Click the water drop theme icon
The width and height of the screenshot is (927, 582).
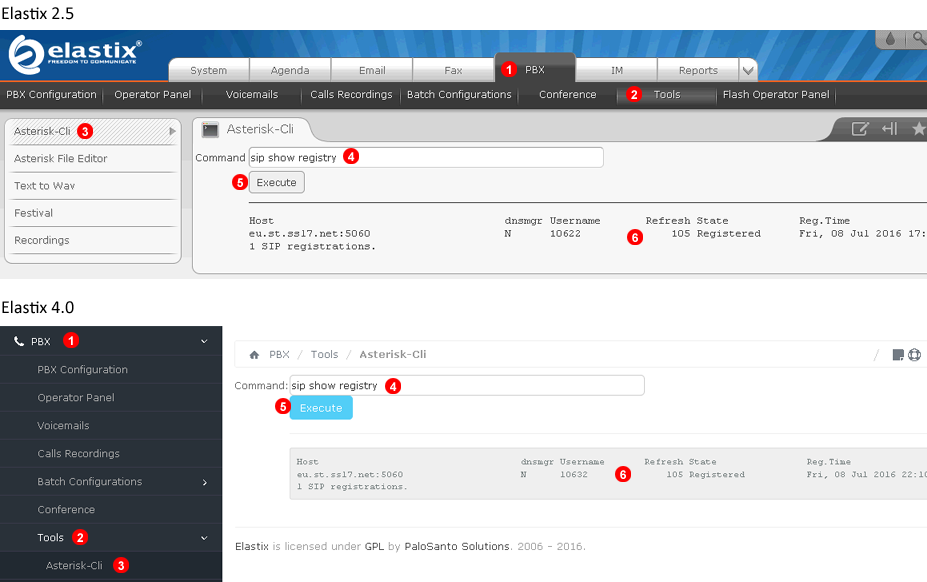coord(890,39)
